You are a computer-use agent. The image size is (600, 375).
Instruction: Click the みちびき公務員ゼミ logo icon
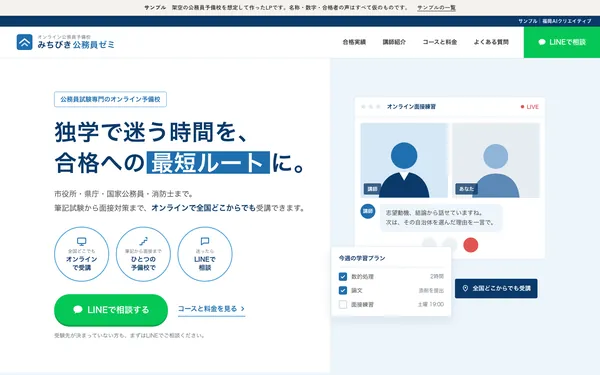[24, 42]
